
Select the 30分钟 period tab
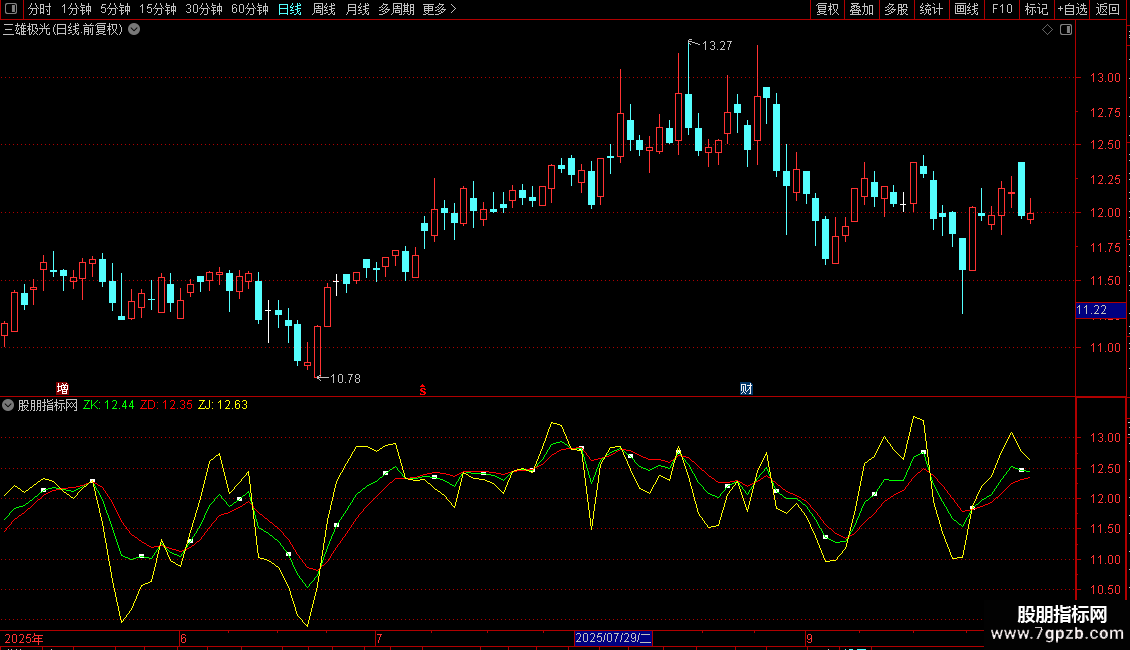(x=203, y=9)
